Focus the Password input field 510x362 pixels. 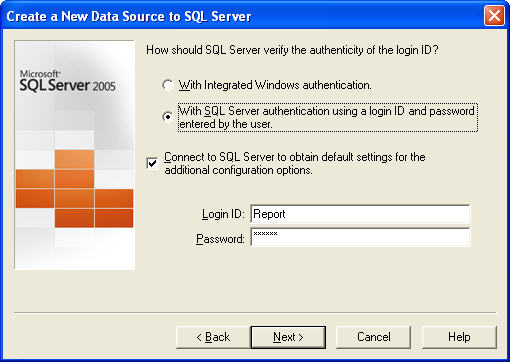[x=360, y=237]
